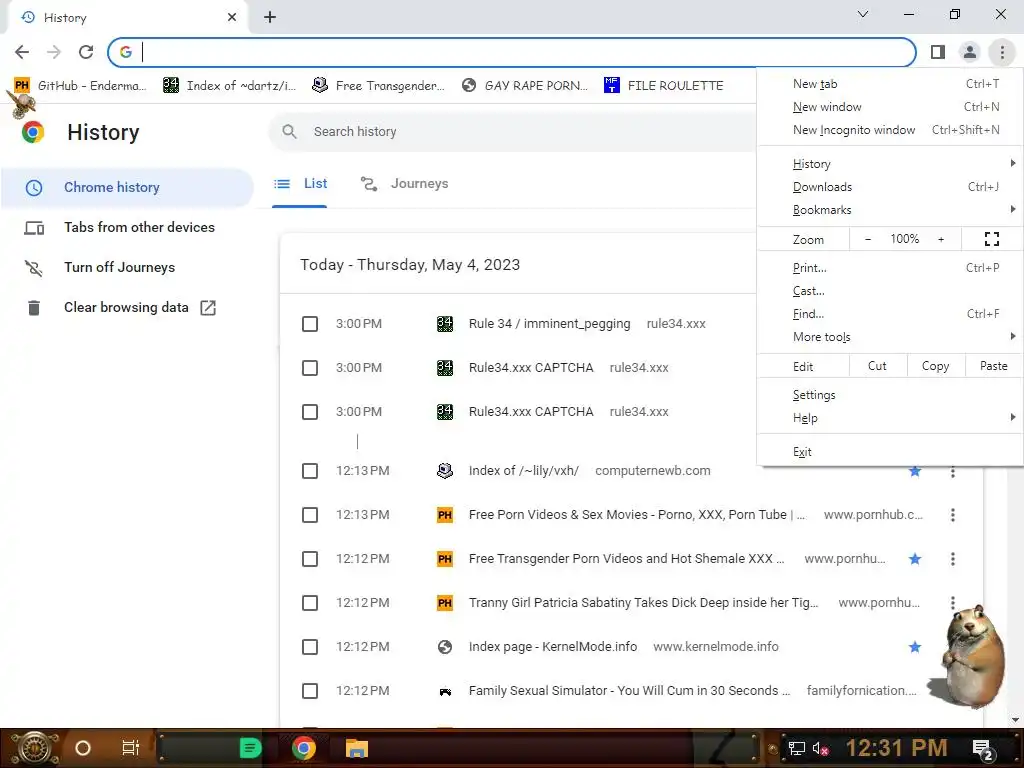Expand the History submenu in Chrome menu
Viewport: 1024px width, 768px height.
pyautogui.click(x=889, y=164)
